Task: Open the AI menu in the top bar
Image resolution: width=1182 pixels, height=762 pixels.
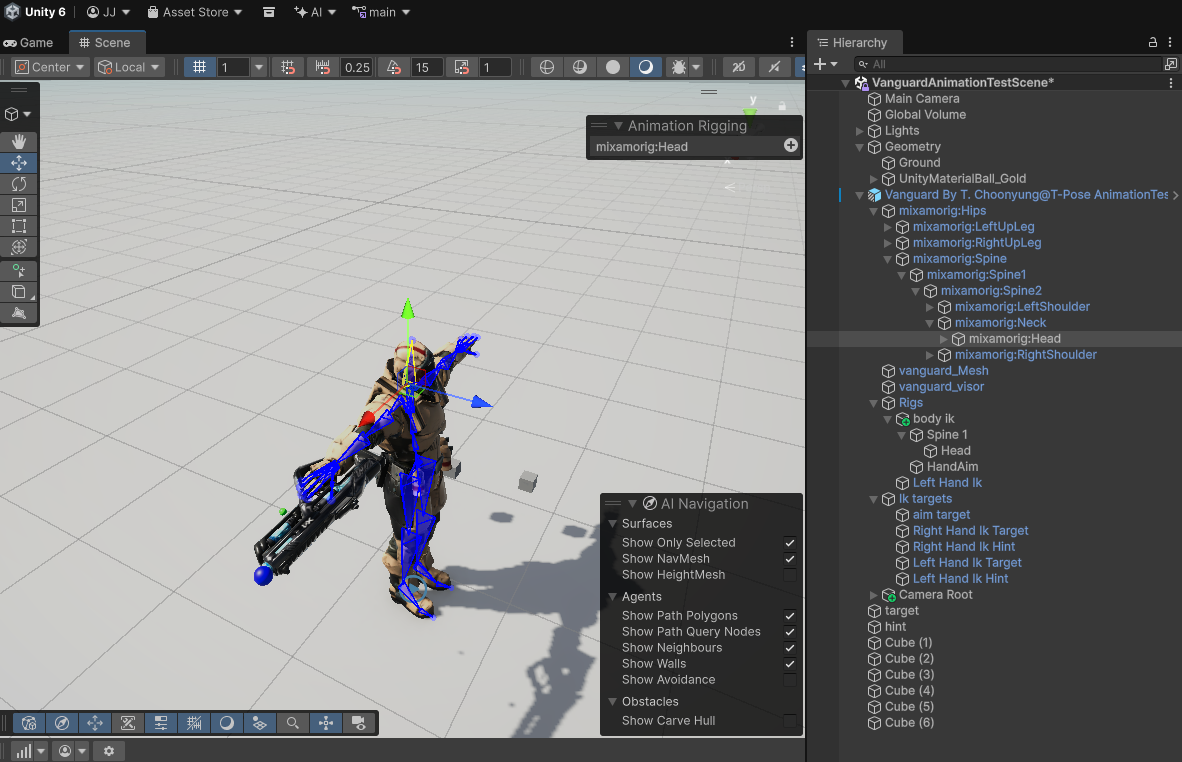Action: [315, 12]
